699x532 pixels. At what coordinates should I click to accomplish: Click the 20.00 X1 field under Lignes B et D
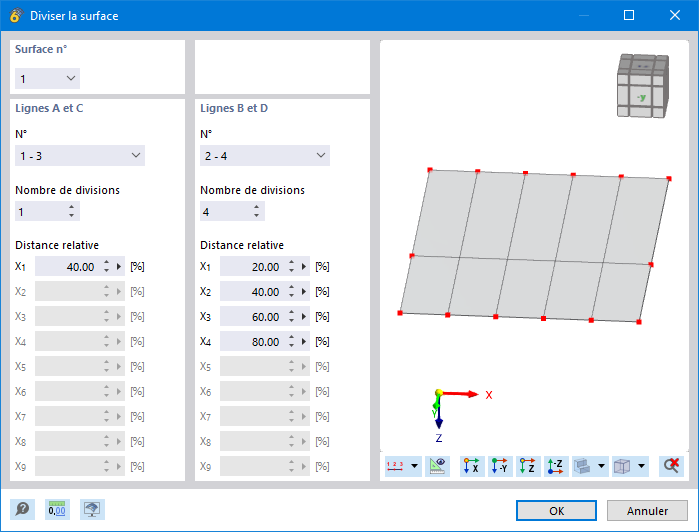(253, 267)
